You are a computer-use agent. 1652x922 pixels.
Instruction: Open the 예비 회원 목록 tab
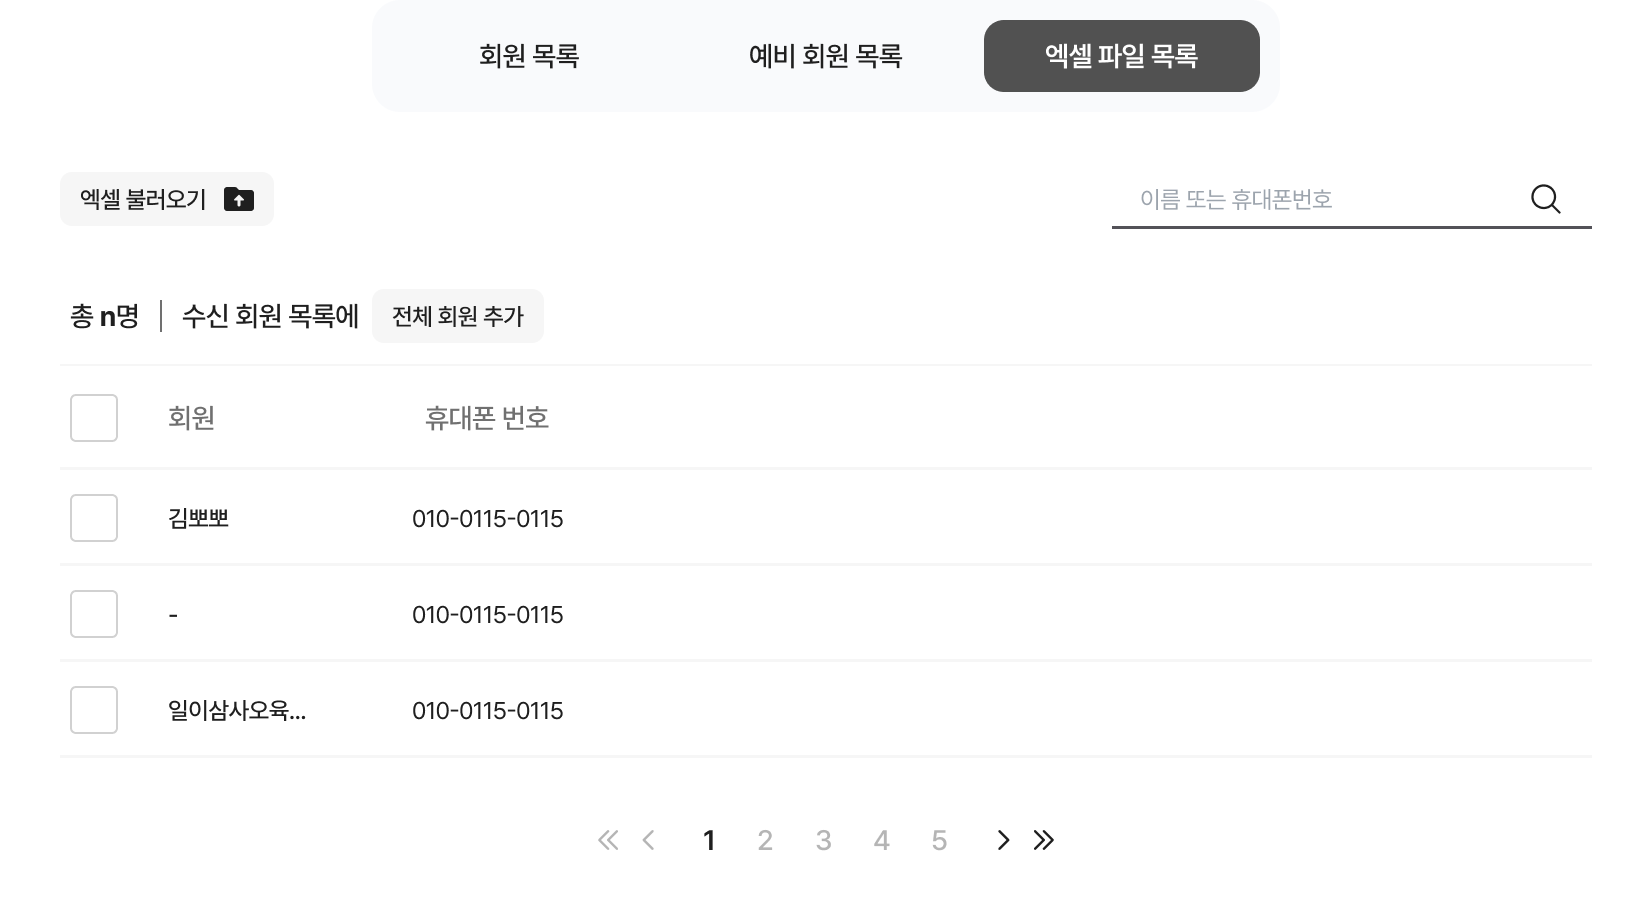point(825,56)
